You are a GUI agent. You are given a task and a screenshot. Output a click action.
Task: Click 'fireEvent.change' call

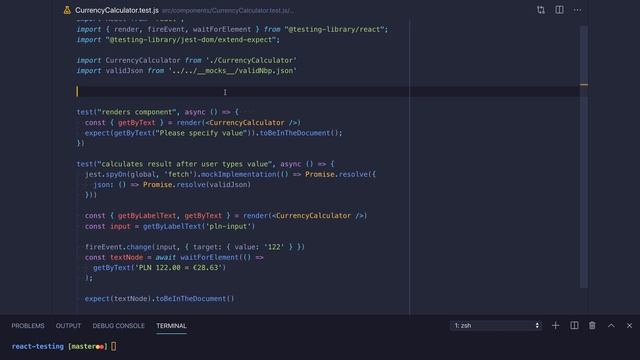(118, 247)
